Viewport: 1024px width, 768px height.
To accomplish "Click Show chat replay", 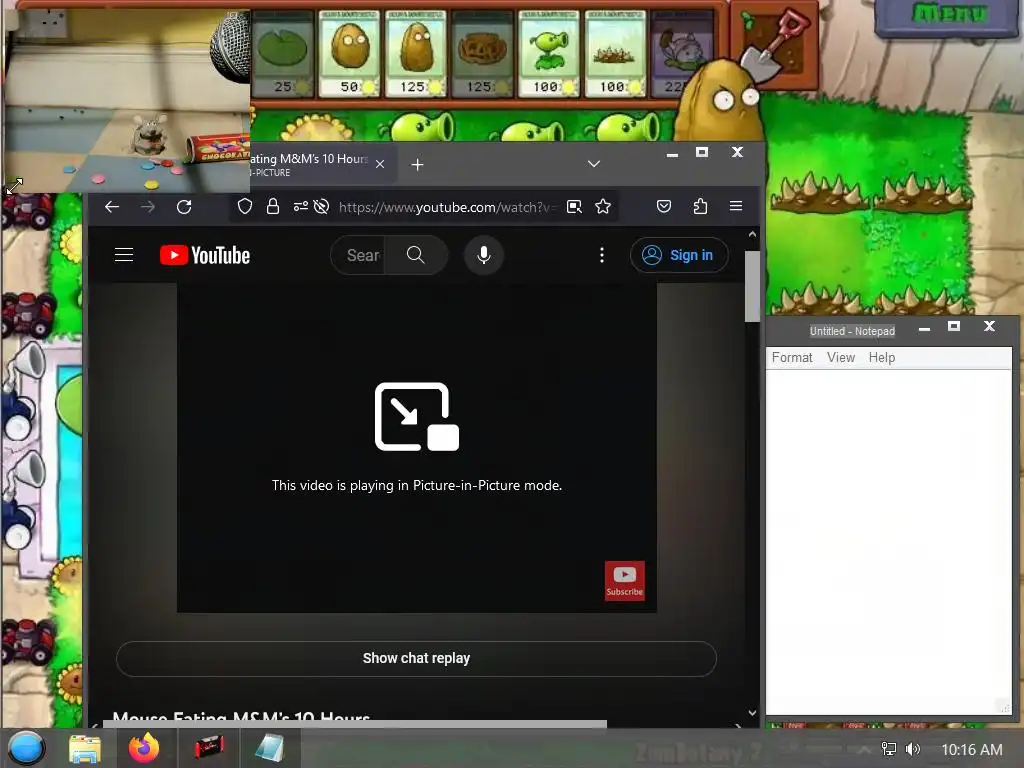I will coord(417,658).
